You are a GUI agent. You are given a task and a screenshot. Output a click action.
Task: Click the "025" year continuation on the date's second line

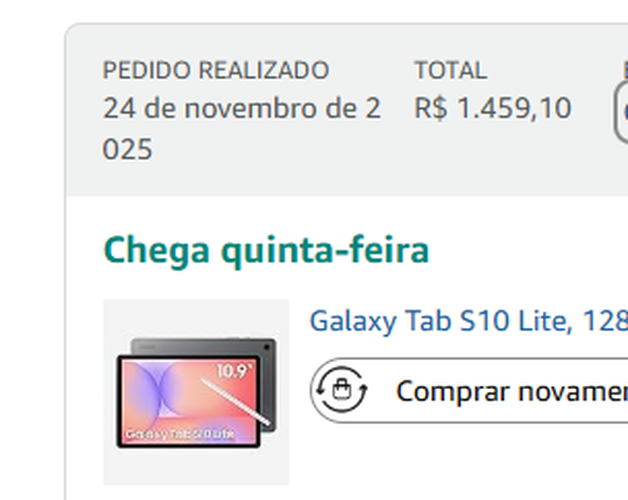[128, 150]
